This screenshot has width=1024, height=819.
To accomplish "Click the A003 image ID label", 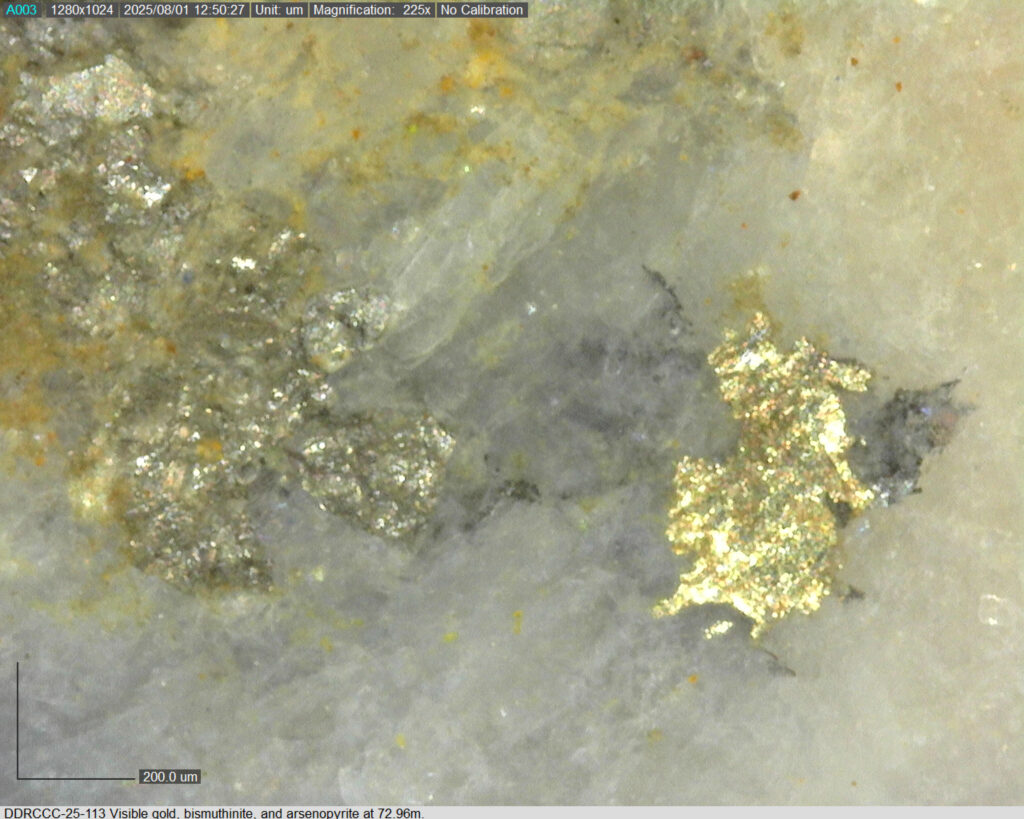I will click(21, 10).
